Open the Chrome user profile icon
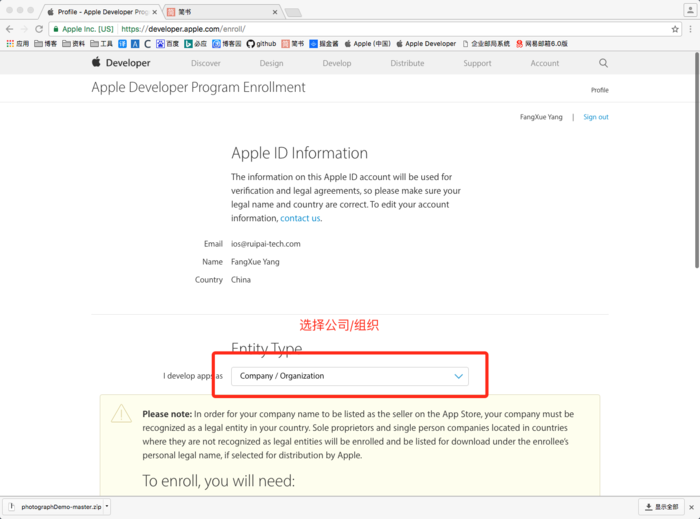The image size is (700, 519). pyautogui.click(x=690, y=10)
